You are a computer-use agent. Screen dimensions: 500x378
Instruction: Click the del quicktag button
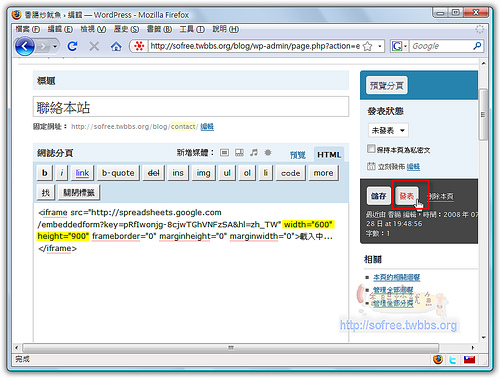(x=153, y=173)
